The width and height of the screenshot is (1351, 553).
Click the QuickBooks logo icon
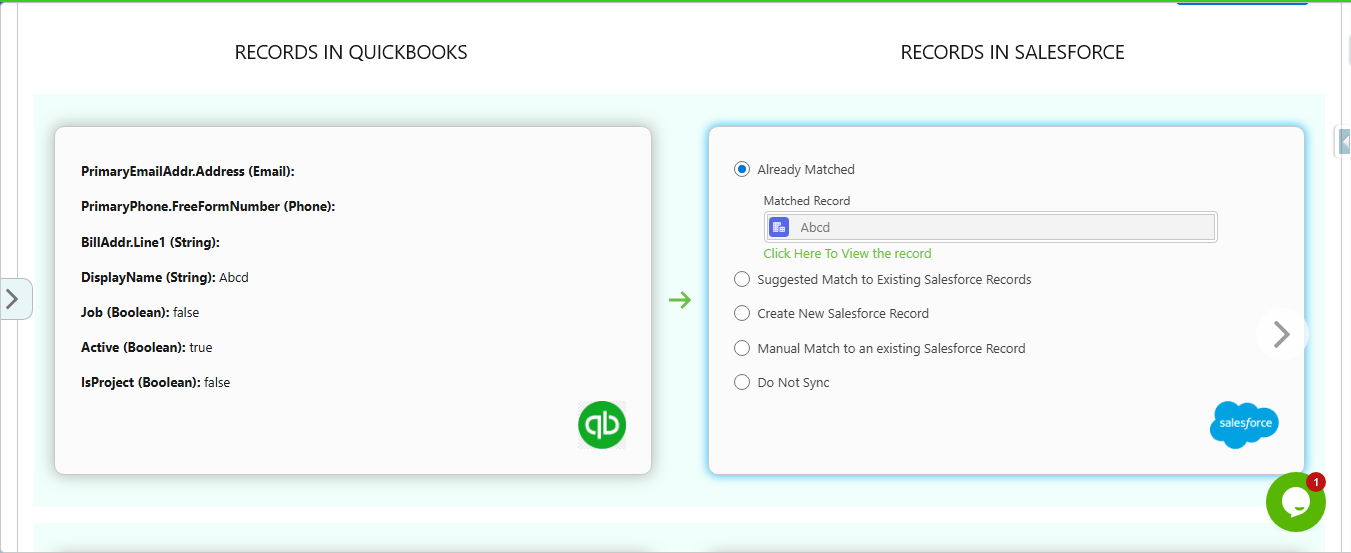pos(602,424)
